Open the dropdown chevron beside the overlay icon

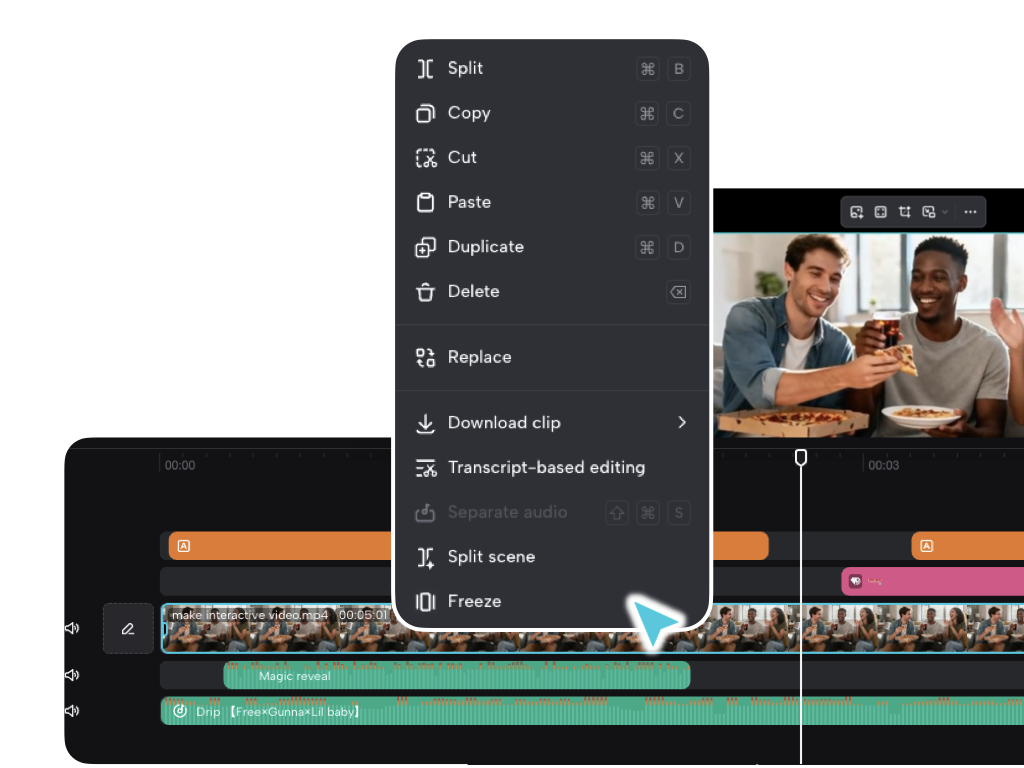click(x=946, y=212)
